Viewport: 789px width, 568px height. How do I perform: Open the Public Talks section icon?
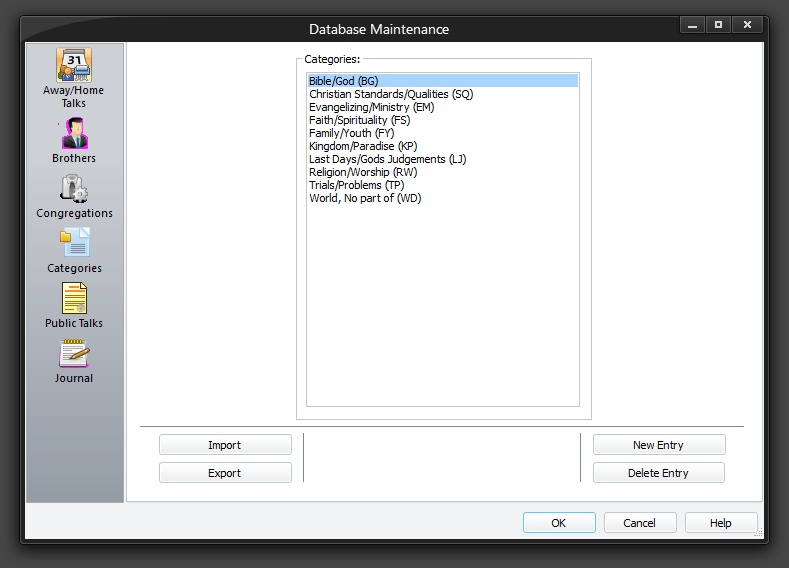click(74, 298)
